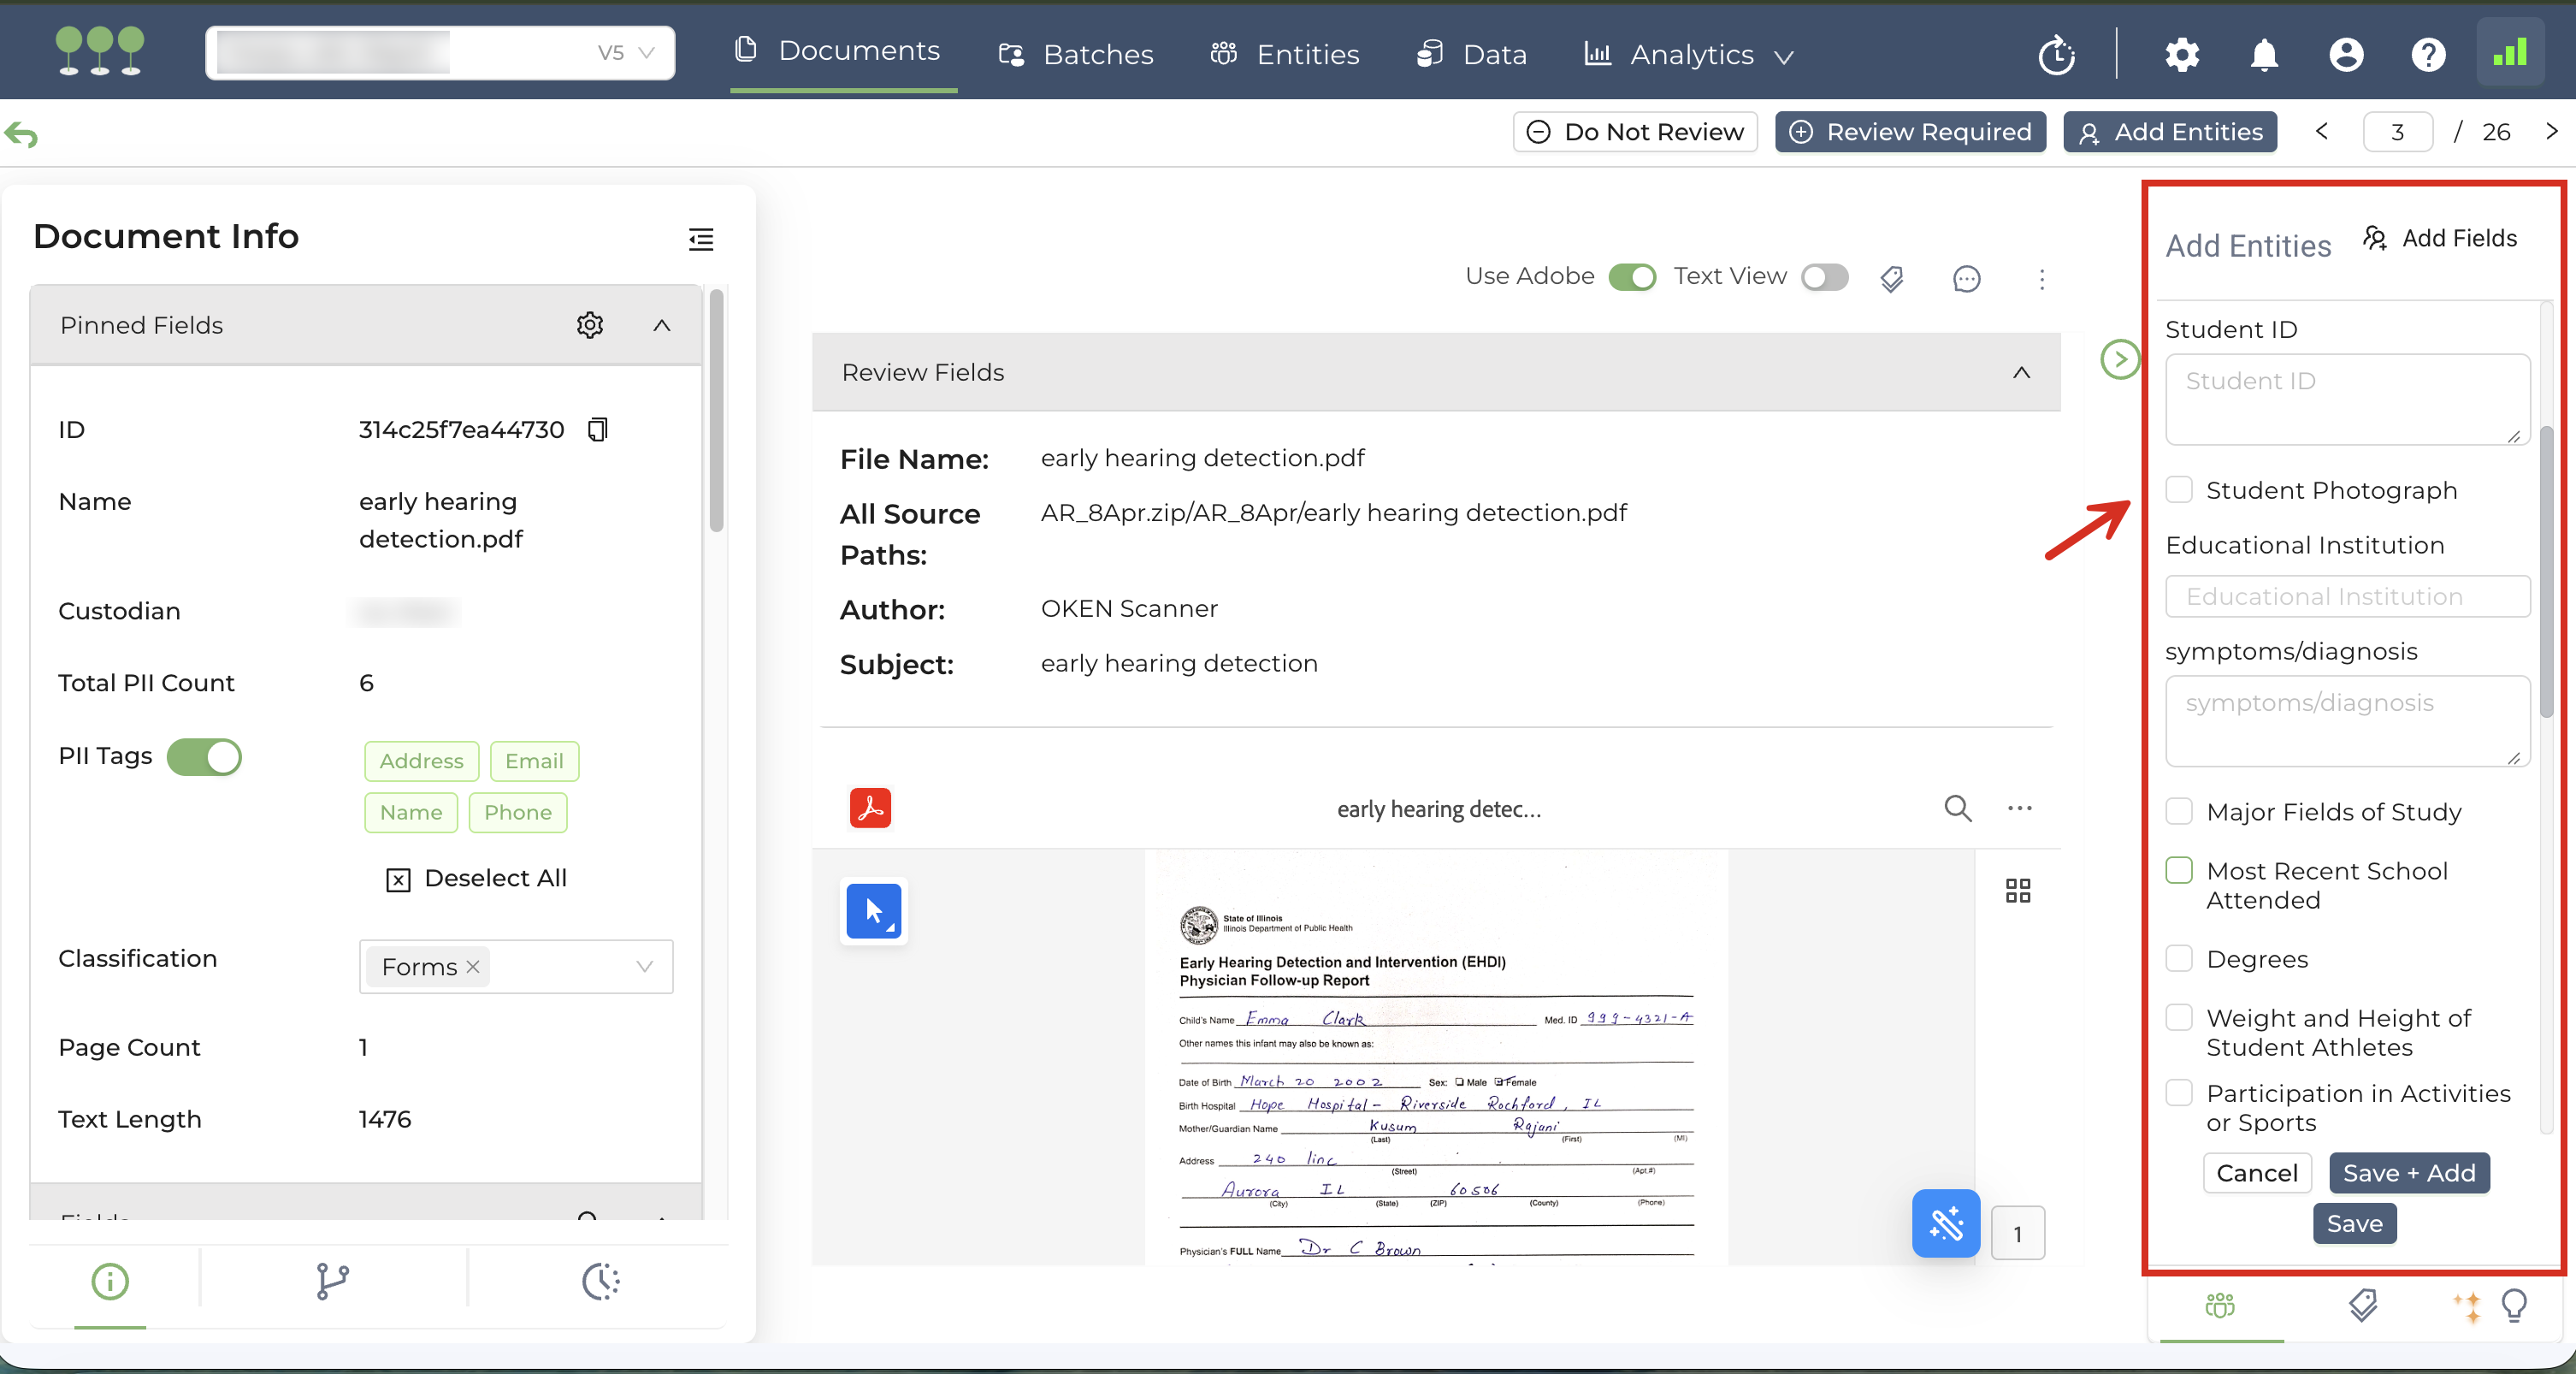The width and height of the screenshot is (2576, 1374).
Task: Click the PDF search magnifier icon
Action: click(1957, 807)
